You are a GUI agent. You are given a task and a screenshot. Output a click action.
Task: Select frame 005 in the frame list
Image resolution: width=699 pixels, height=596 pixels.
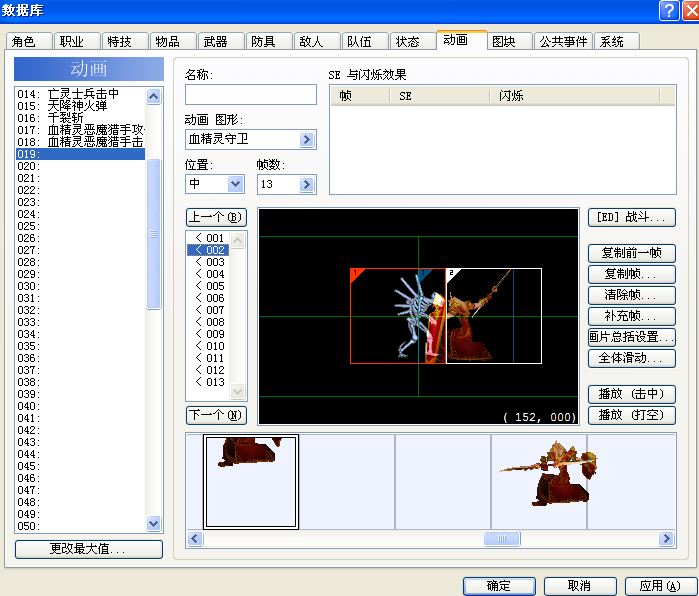[x=209, y=286]
